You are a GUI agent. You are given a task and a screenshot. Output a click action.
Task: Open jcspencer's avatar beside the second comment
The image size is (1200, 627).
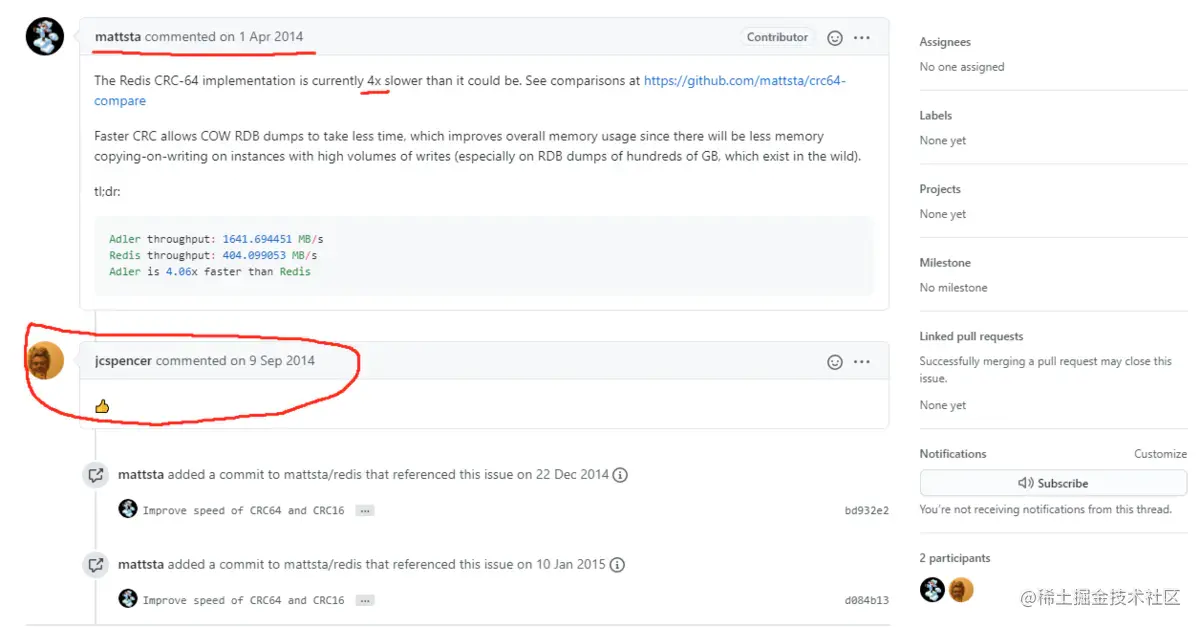click(45, 360)
